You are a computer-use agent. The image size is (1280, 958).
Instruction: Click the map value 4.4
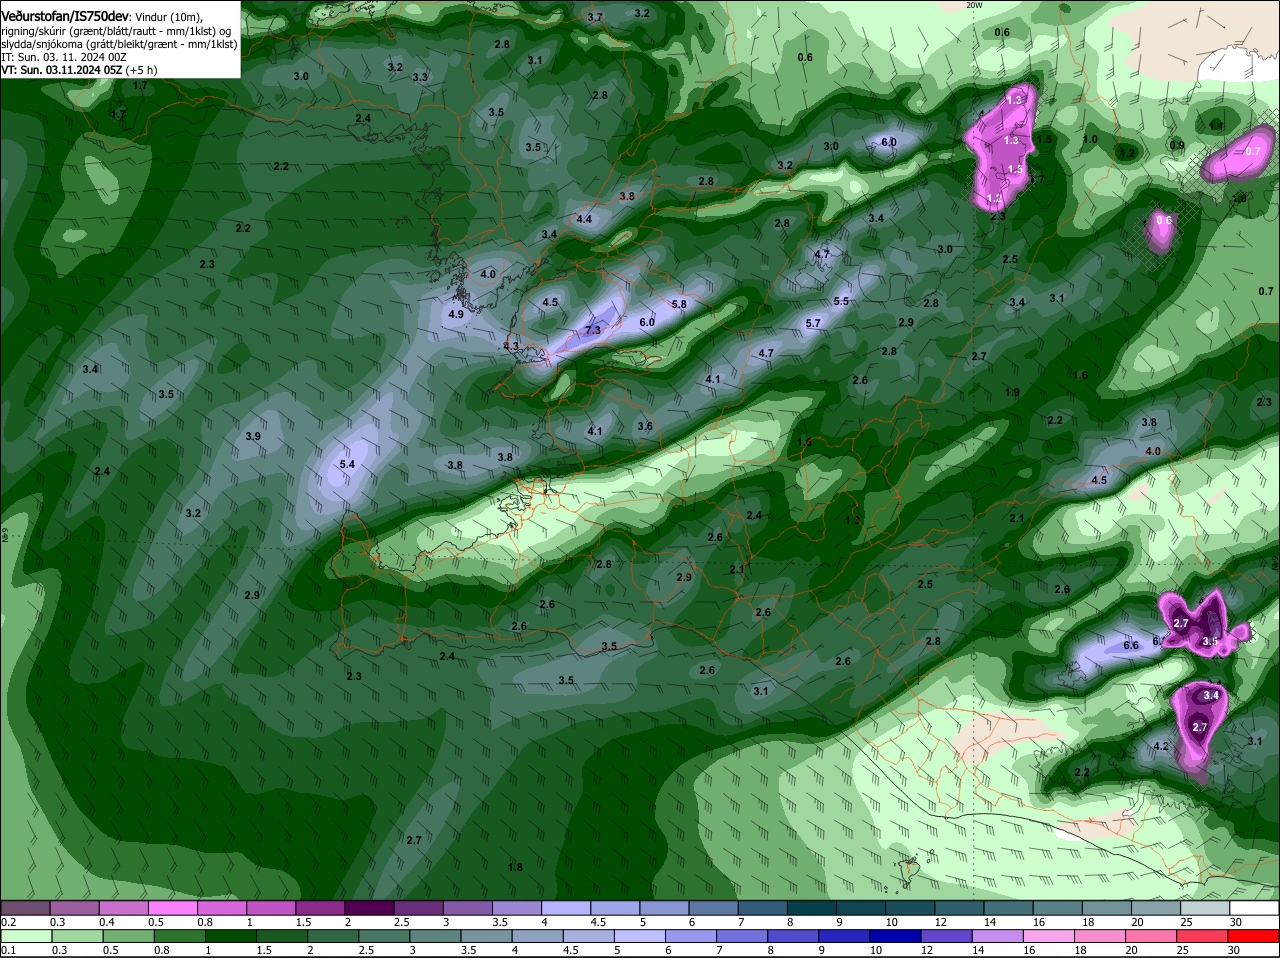584,219
